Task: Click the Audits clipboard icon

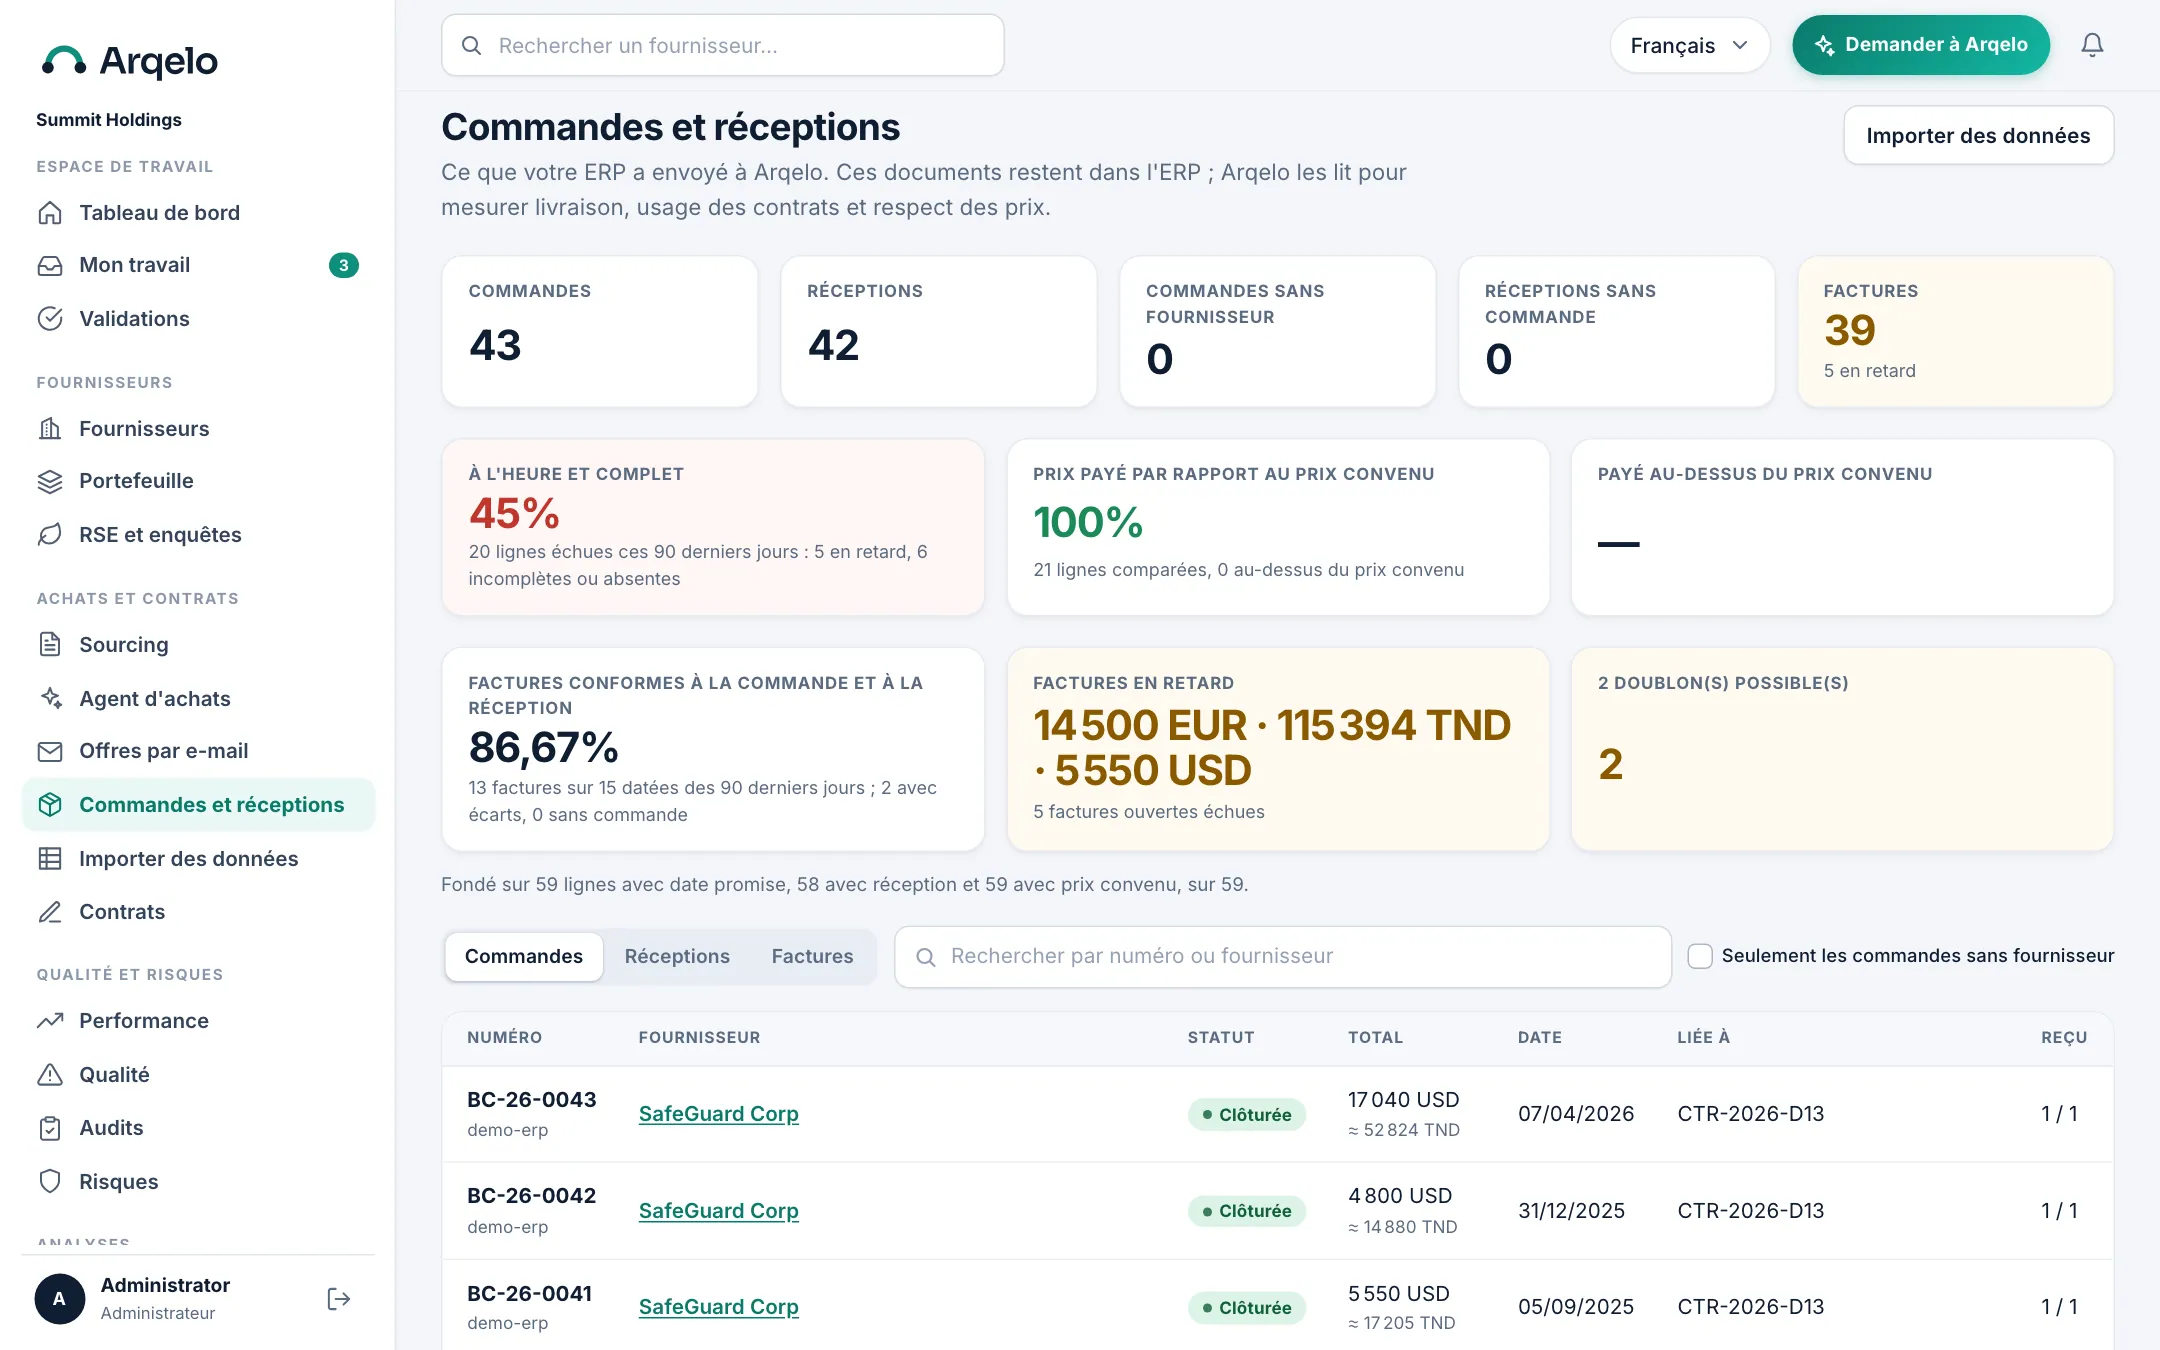Action: pos(50,1128)
